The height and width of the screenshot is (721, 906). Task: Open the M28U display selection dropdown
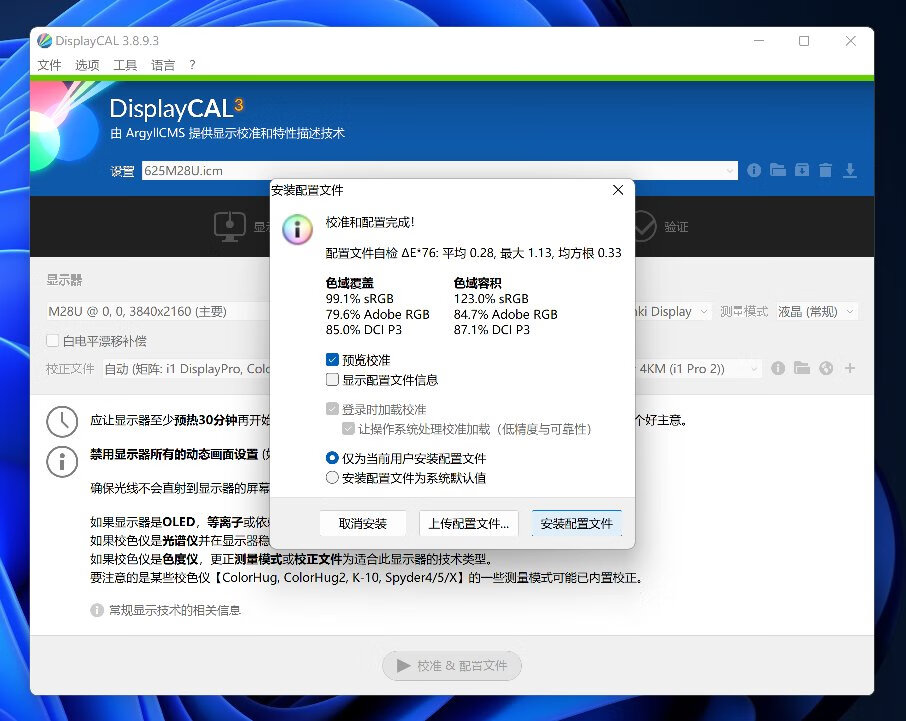click(158, 311)
